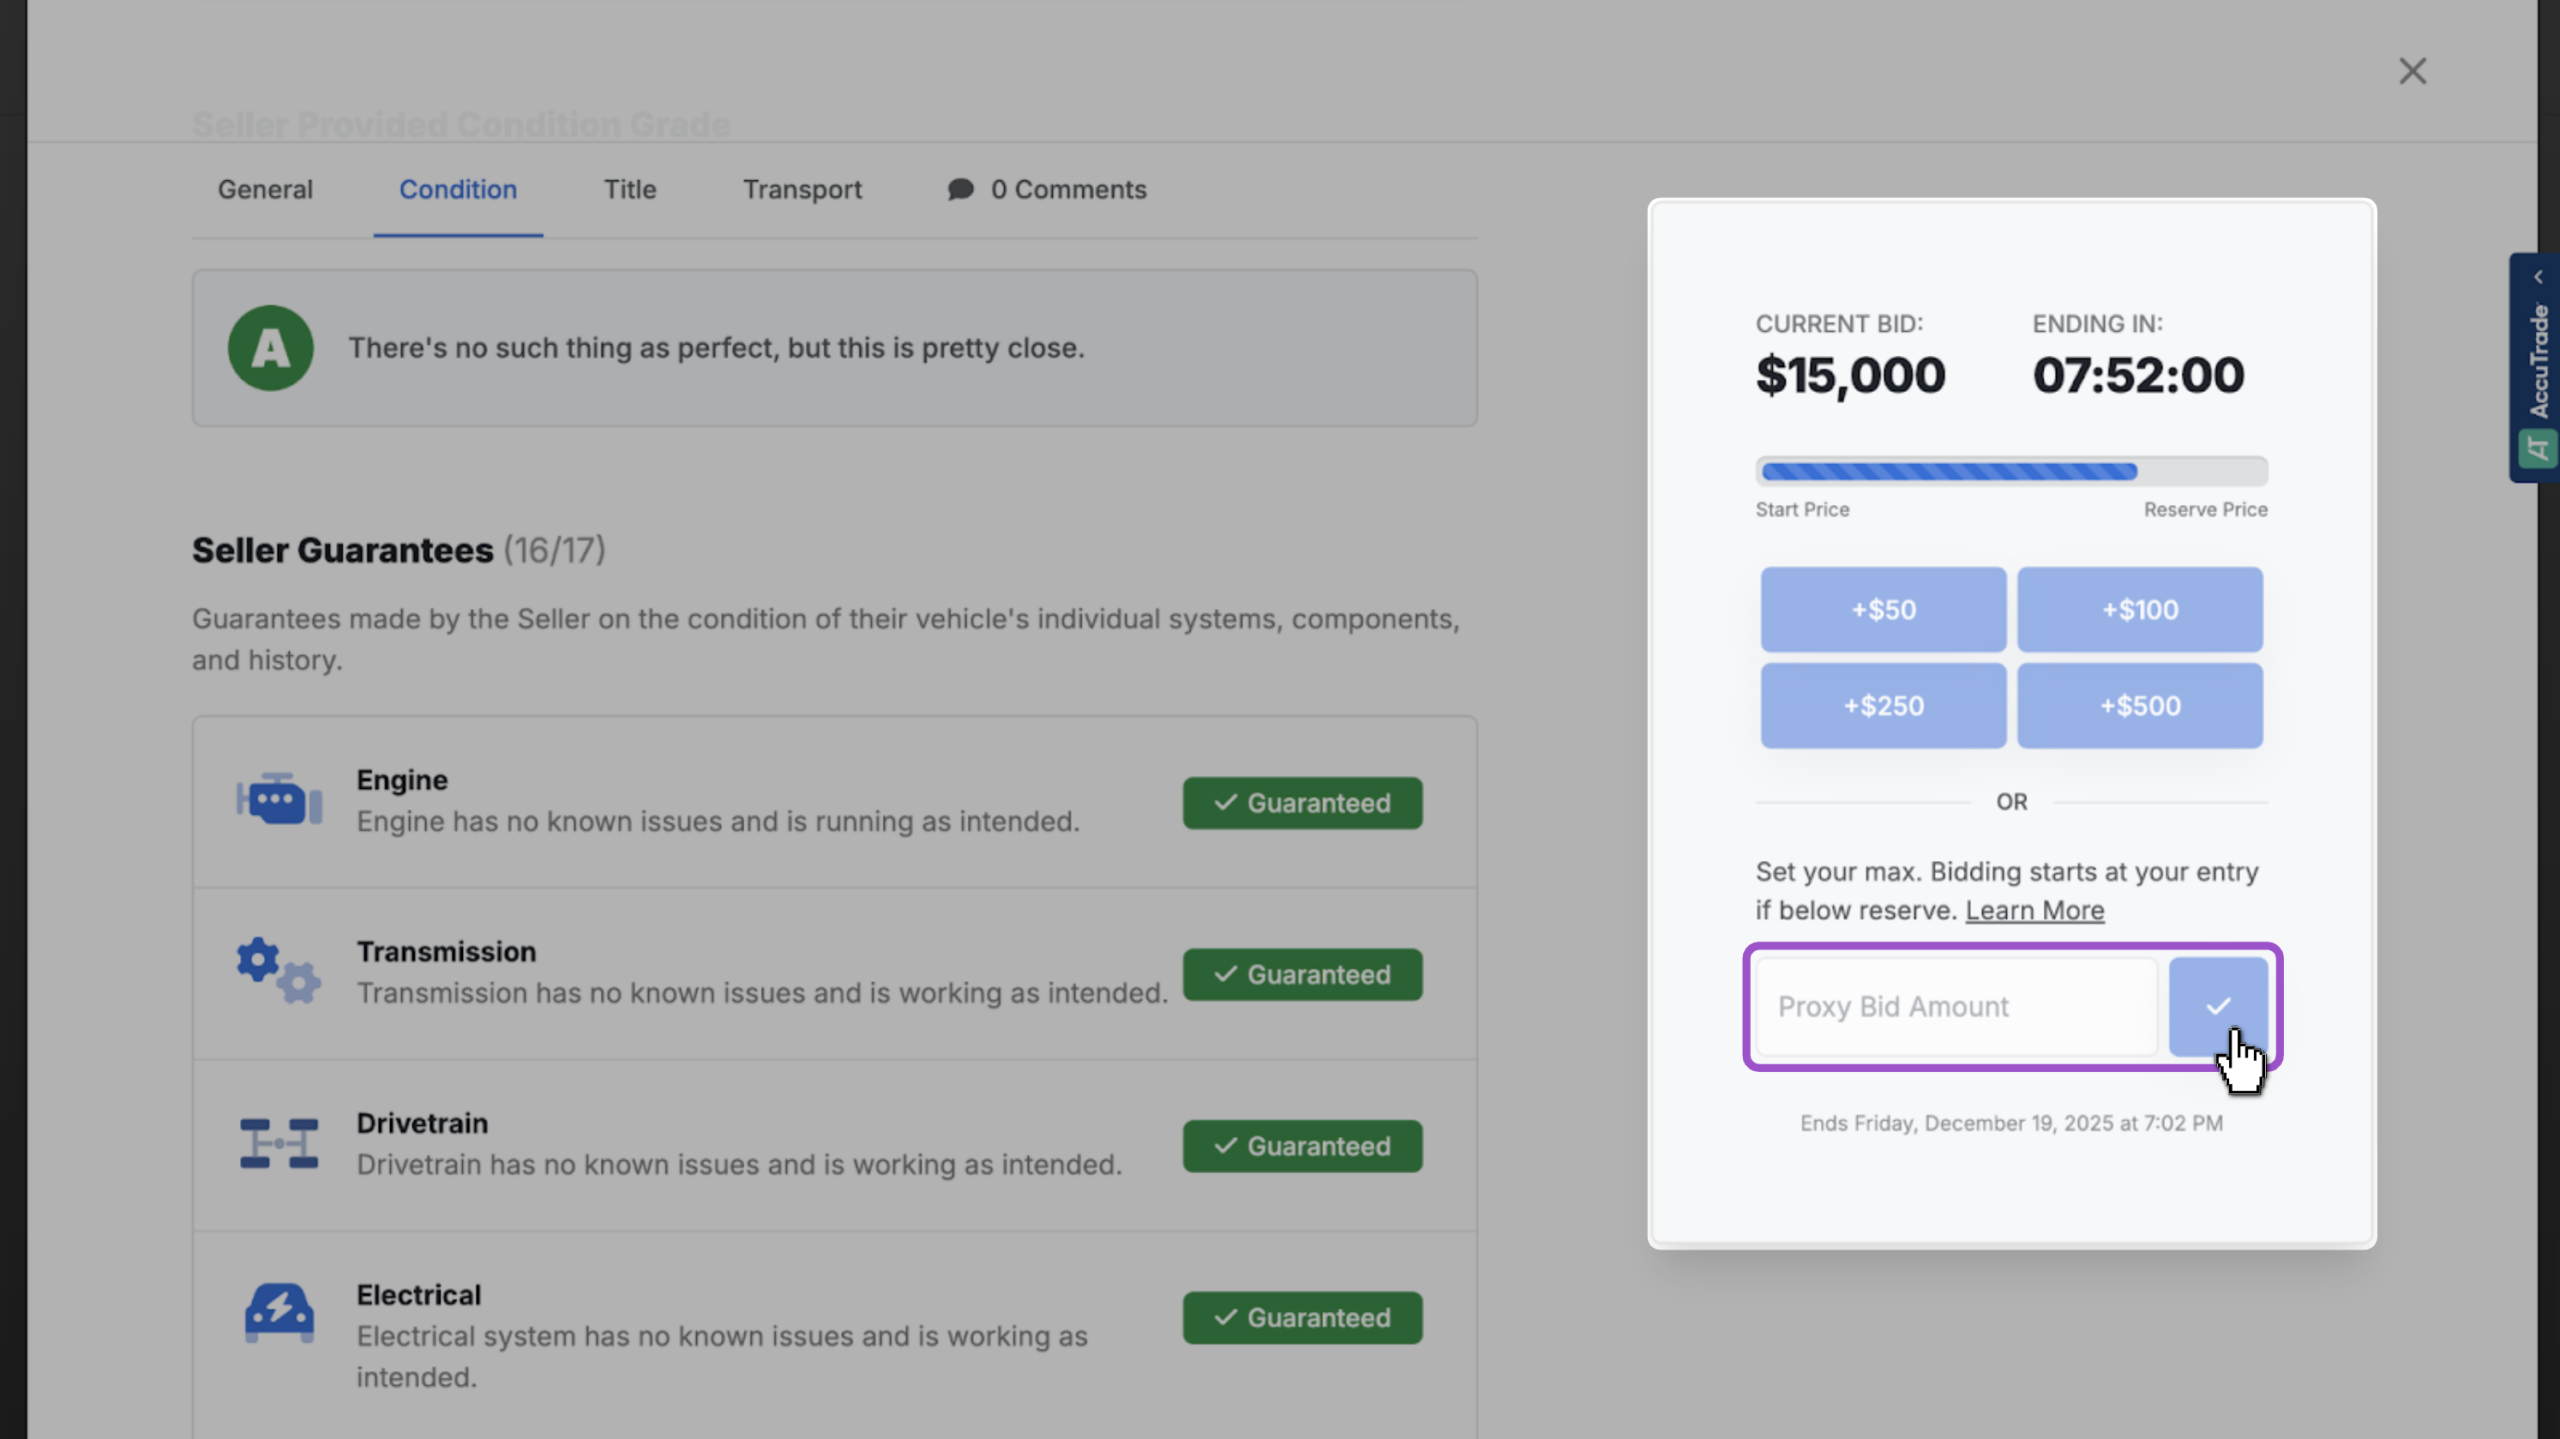Click the Transmission gears icon
2560x1439 pixels.
(x=279, y=970)
